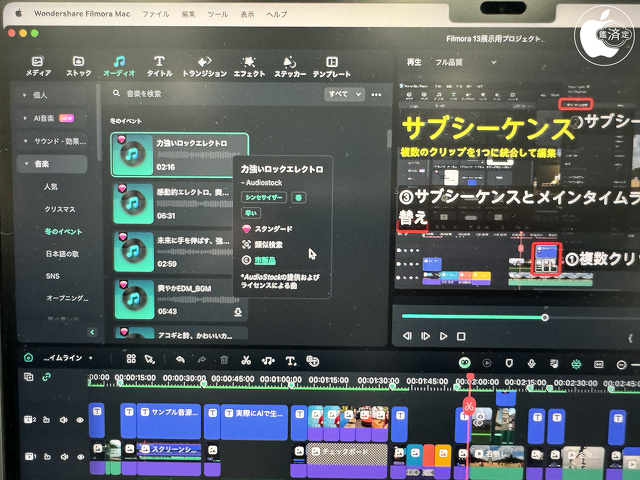Switch to the タイトル (Titles) tool
640x480 pixels.
click(x=159, y=66)
